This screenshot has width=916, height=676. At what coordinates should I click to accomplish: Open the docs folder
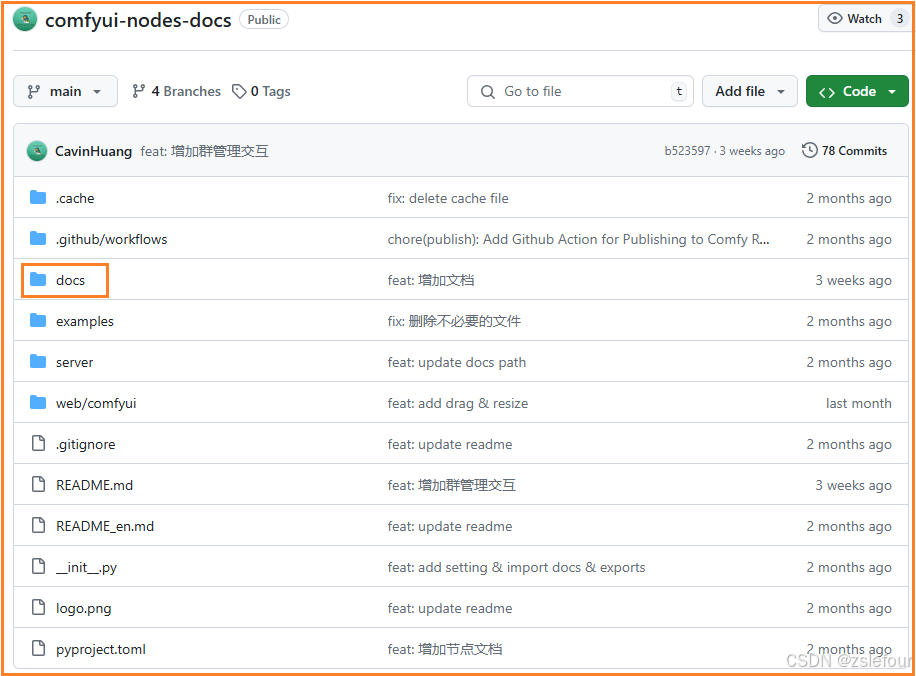coord(70,280)
